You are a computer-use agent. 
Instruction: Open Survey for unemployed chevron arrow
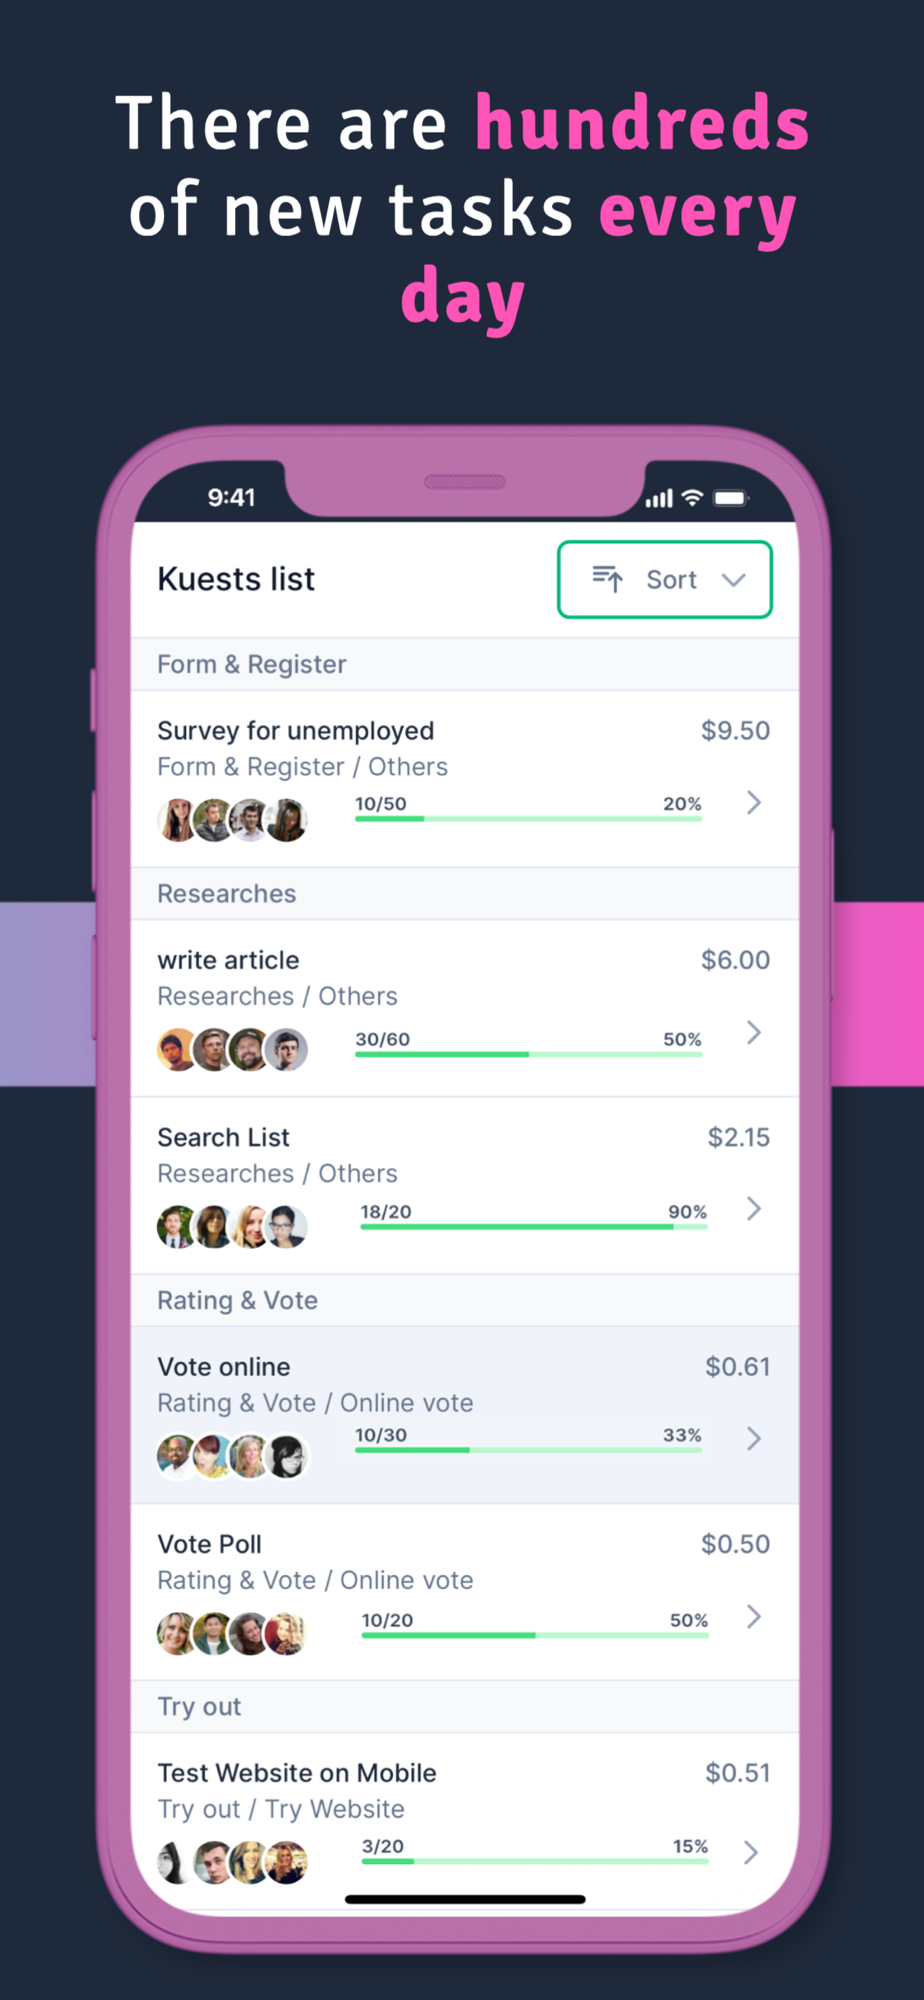[x=754, y=802]
